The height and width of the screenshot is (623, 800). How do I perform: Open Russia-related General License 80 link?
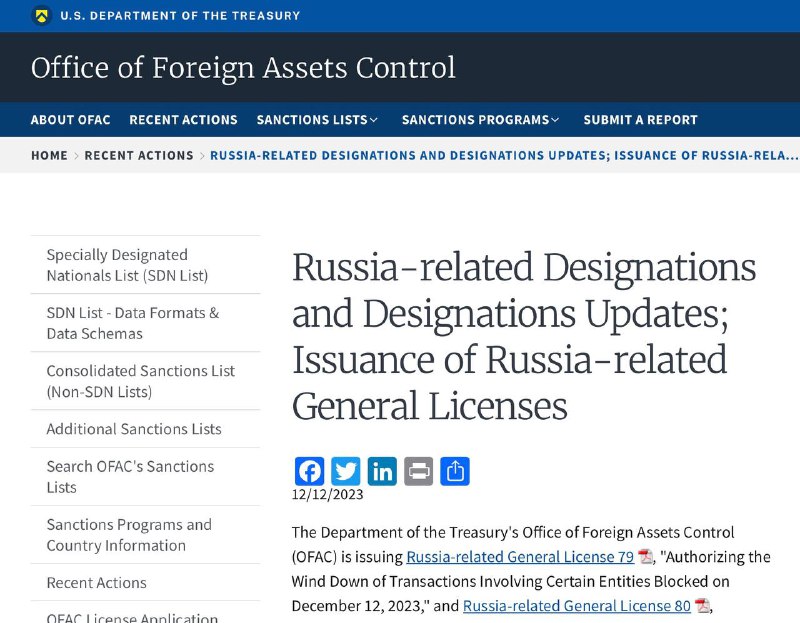(577, 606)
